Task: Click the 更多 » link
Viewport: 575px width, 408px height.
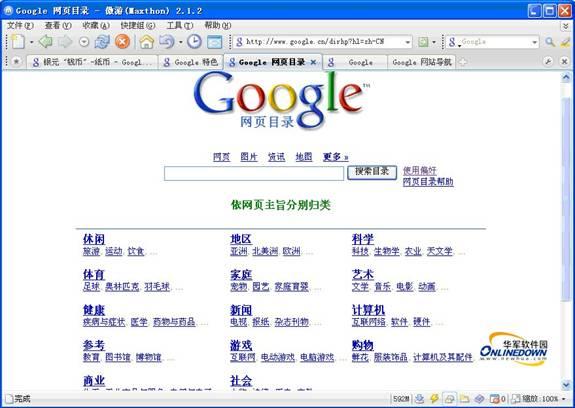Action: click(335, 157)
